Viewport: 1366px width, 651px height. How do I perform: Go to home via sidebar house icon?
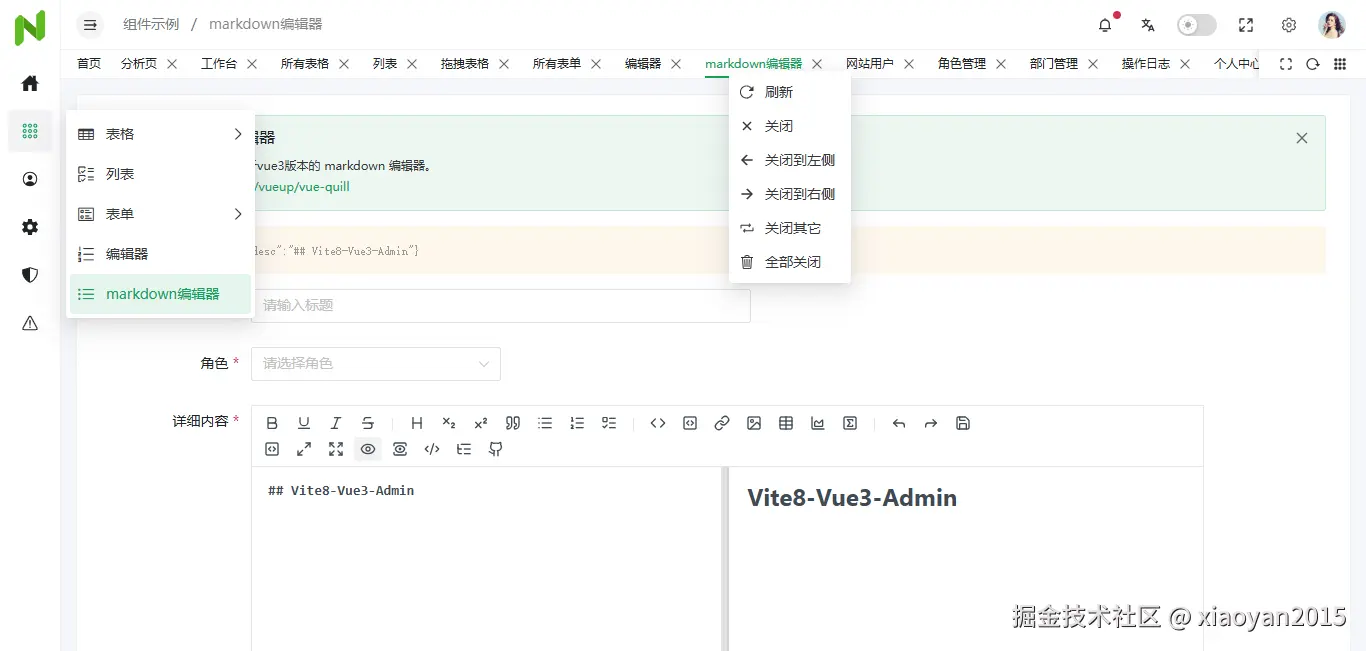point(30,83)
